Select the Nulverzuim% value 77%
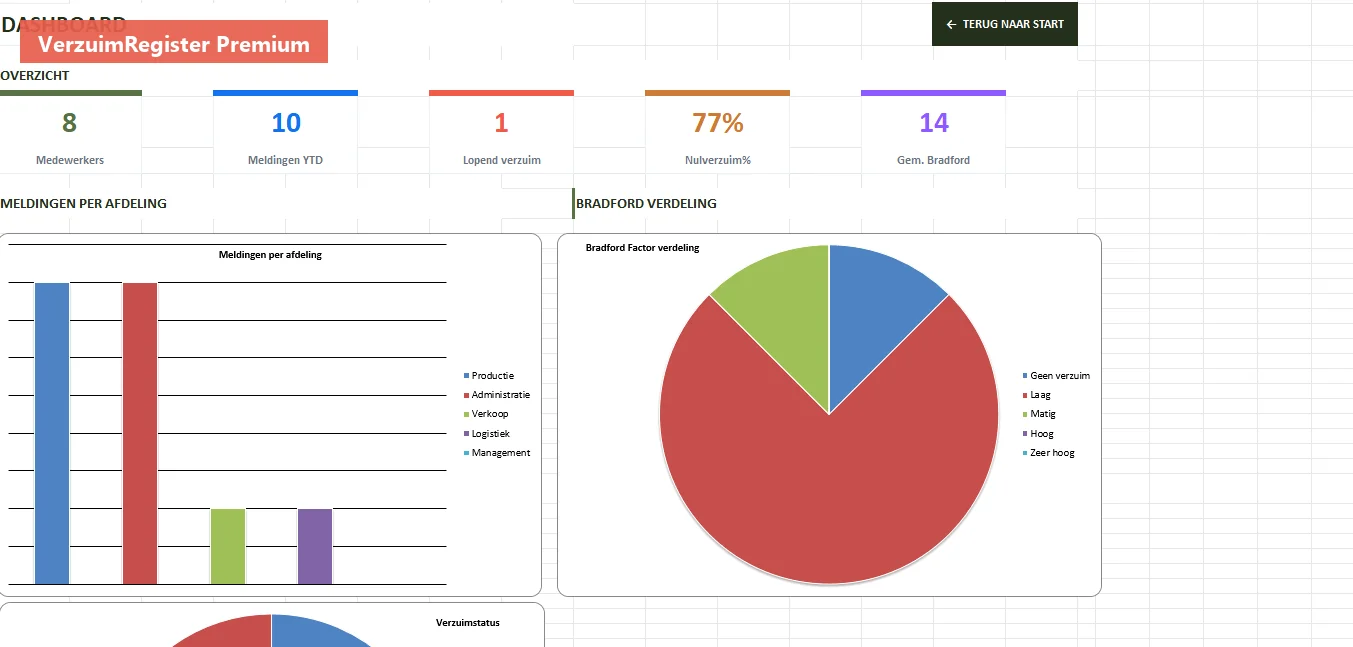1353x647 pixels. point(718,123)
